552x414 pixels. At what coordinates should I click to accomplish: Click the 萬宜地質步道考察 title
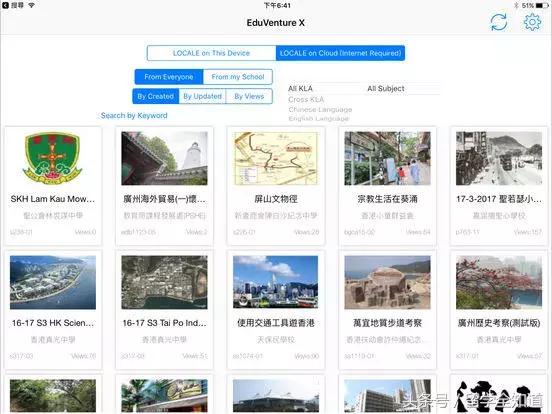coord(387,323)
